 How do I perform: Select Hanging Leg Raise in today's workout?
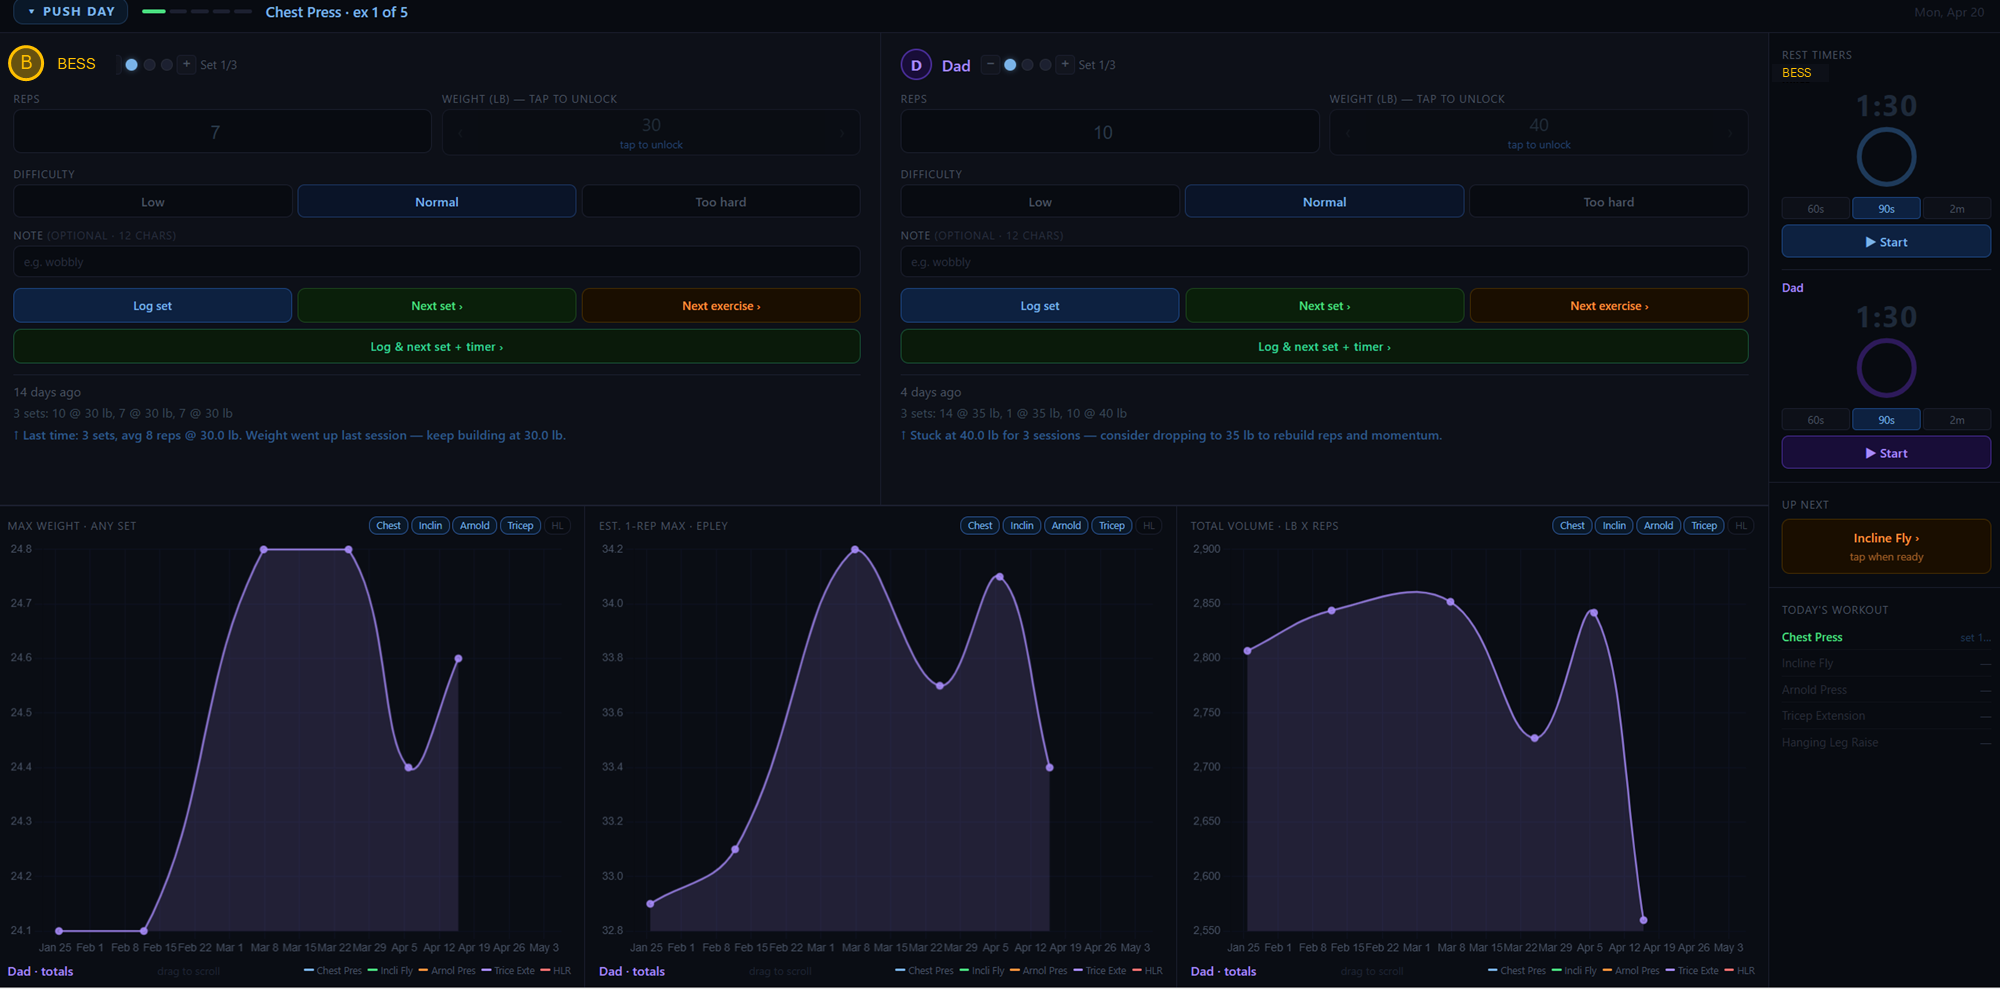pyautogui.click(x=1886, y=742)
